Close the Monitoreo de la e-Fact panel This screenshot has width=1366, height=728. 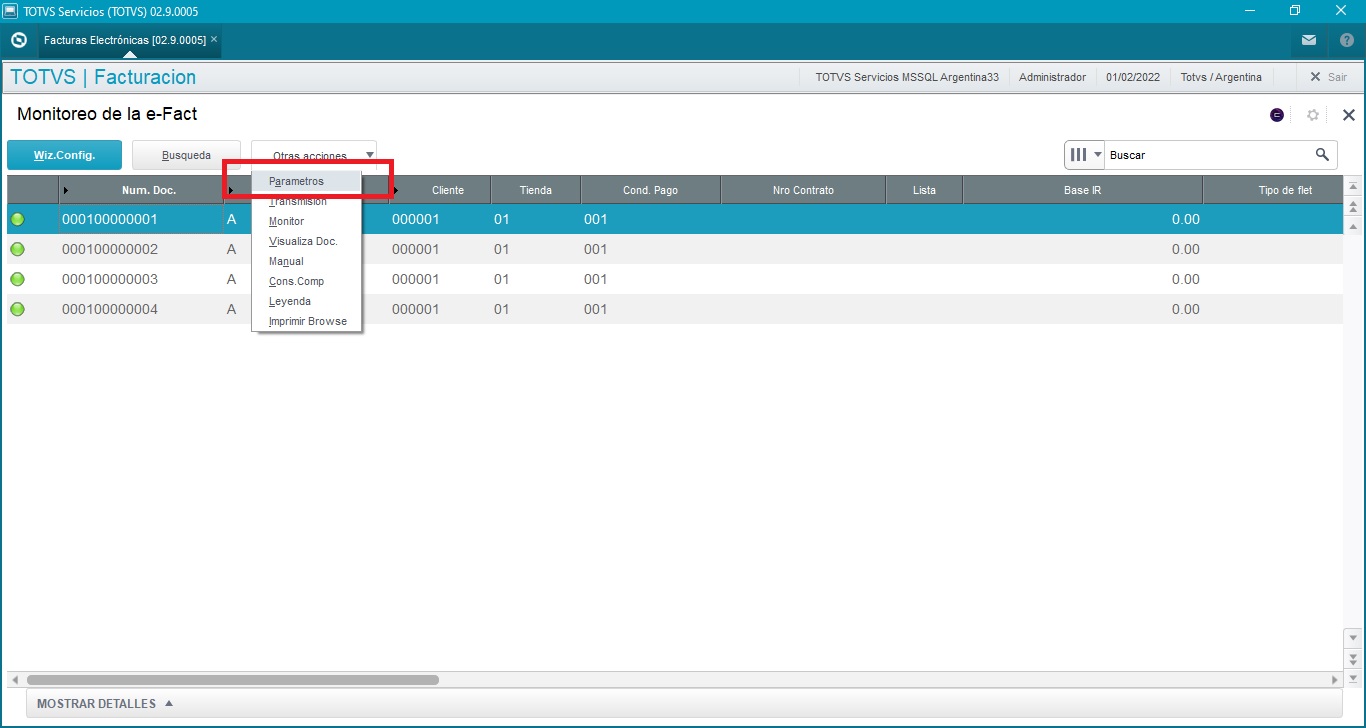pyautogui.click(x=1348, y=115)
